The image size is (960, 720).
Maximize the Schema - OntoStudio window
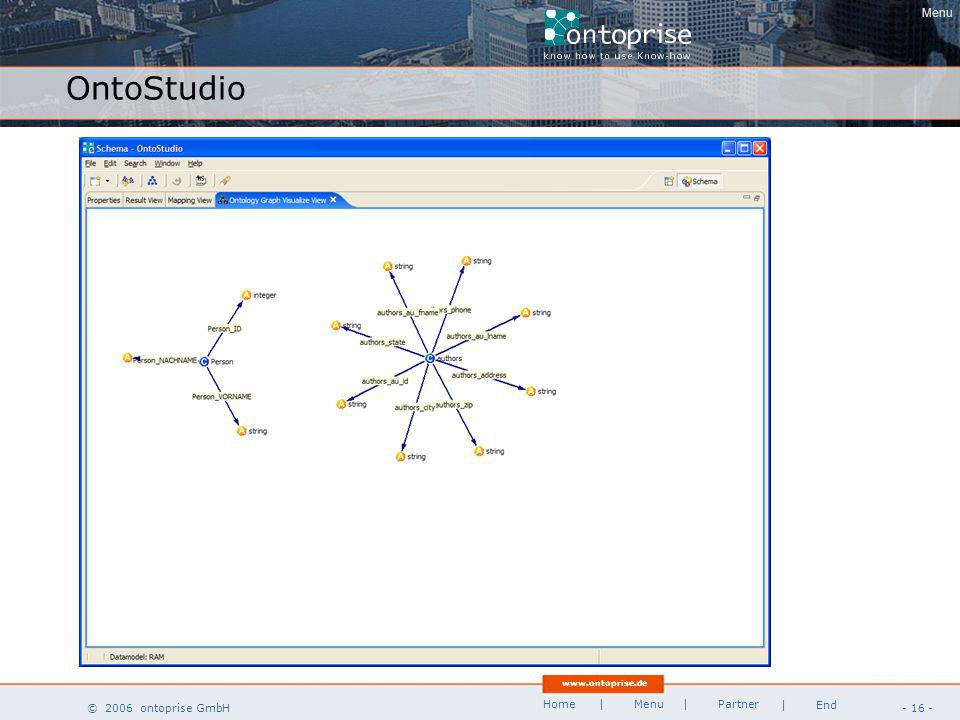click(744, 148)
